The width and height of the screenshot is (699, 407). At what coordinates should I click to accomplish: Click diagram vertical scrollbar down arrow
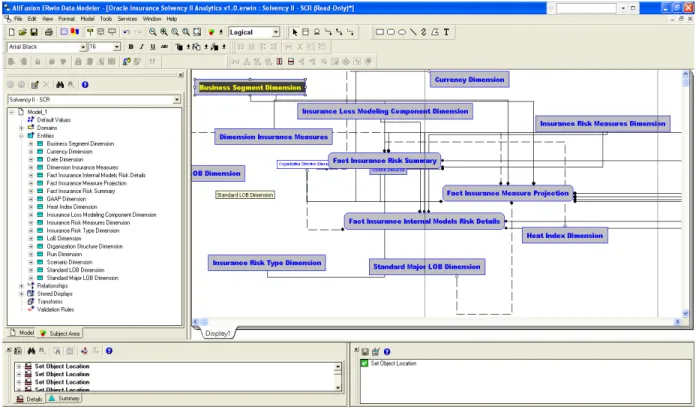(686, 313)
